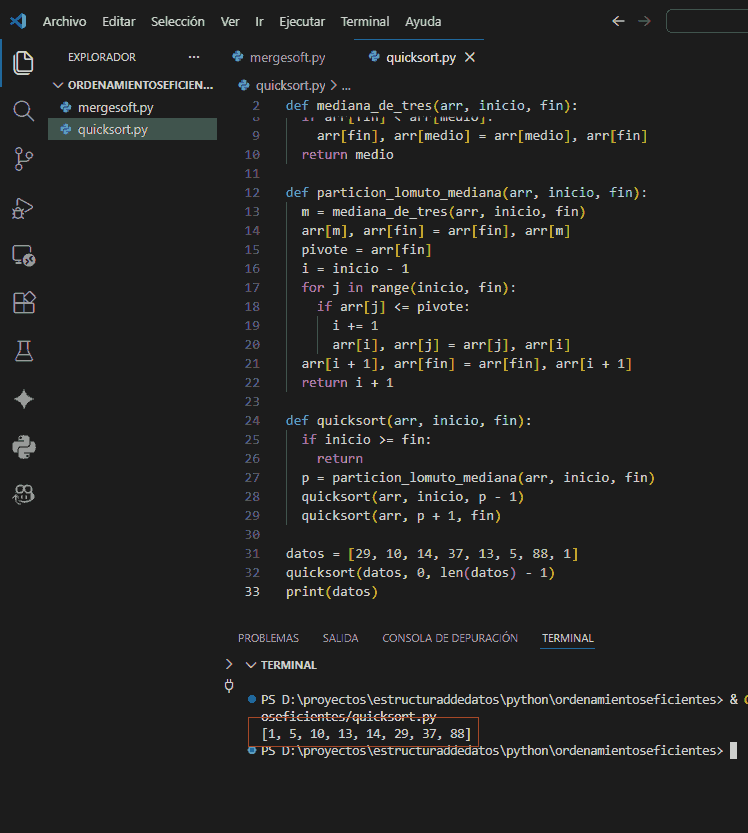Collapse the ORDENAMIENTOSEFICIEN... folder section
The image size is (748, 833).
click(x=58, y=85)
